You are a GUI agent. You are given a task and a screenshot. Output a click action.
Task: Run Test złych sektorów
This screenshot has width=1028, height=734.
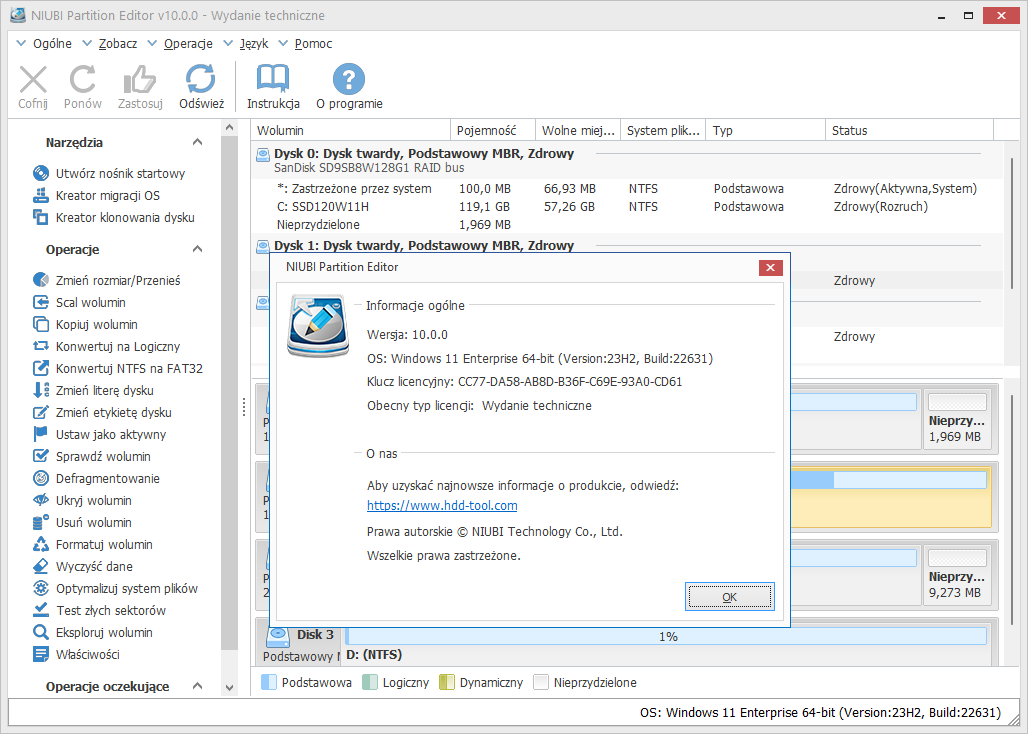99,611
